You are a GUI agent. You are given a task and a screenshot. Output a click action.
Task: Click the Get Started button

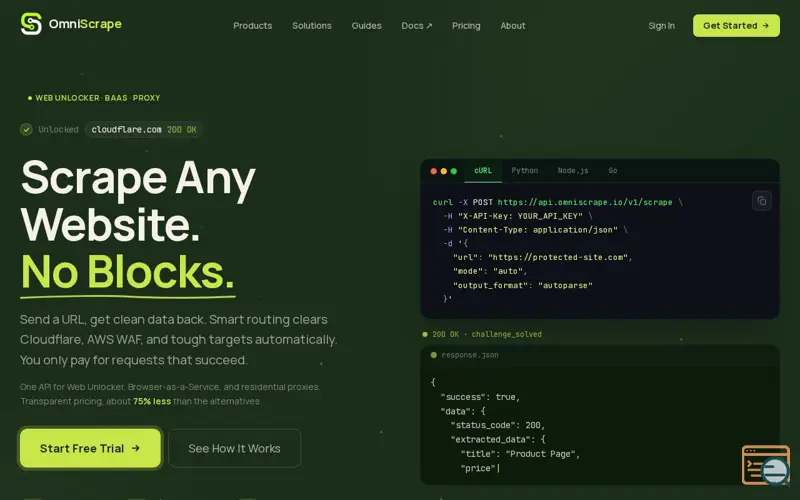point(736,26)
